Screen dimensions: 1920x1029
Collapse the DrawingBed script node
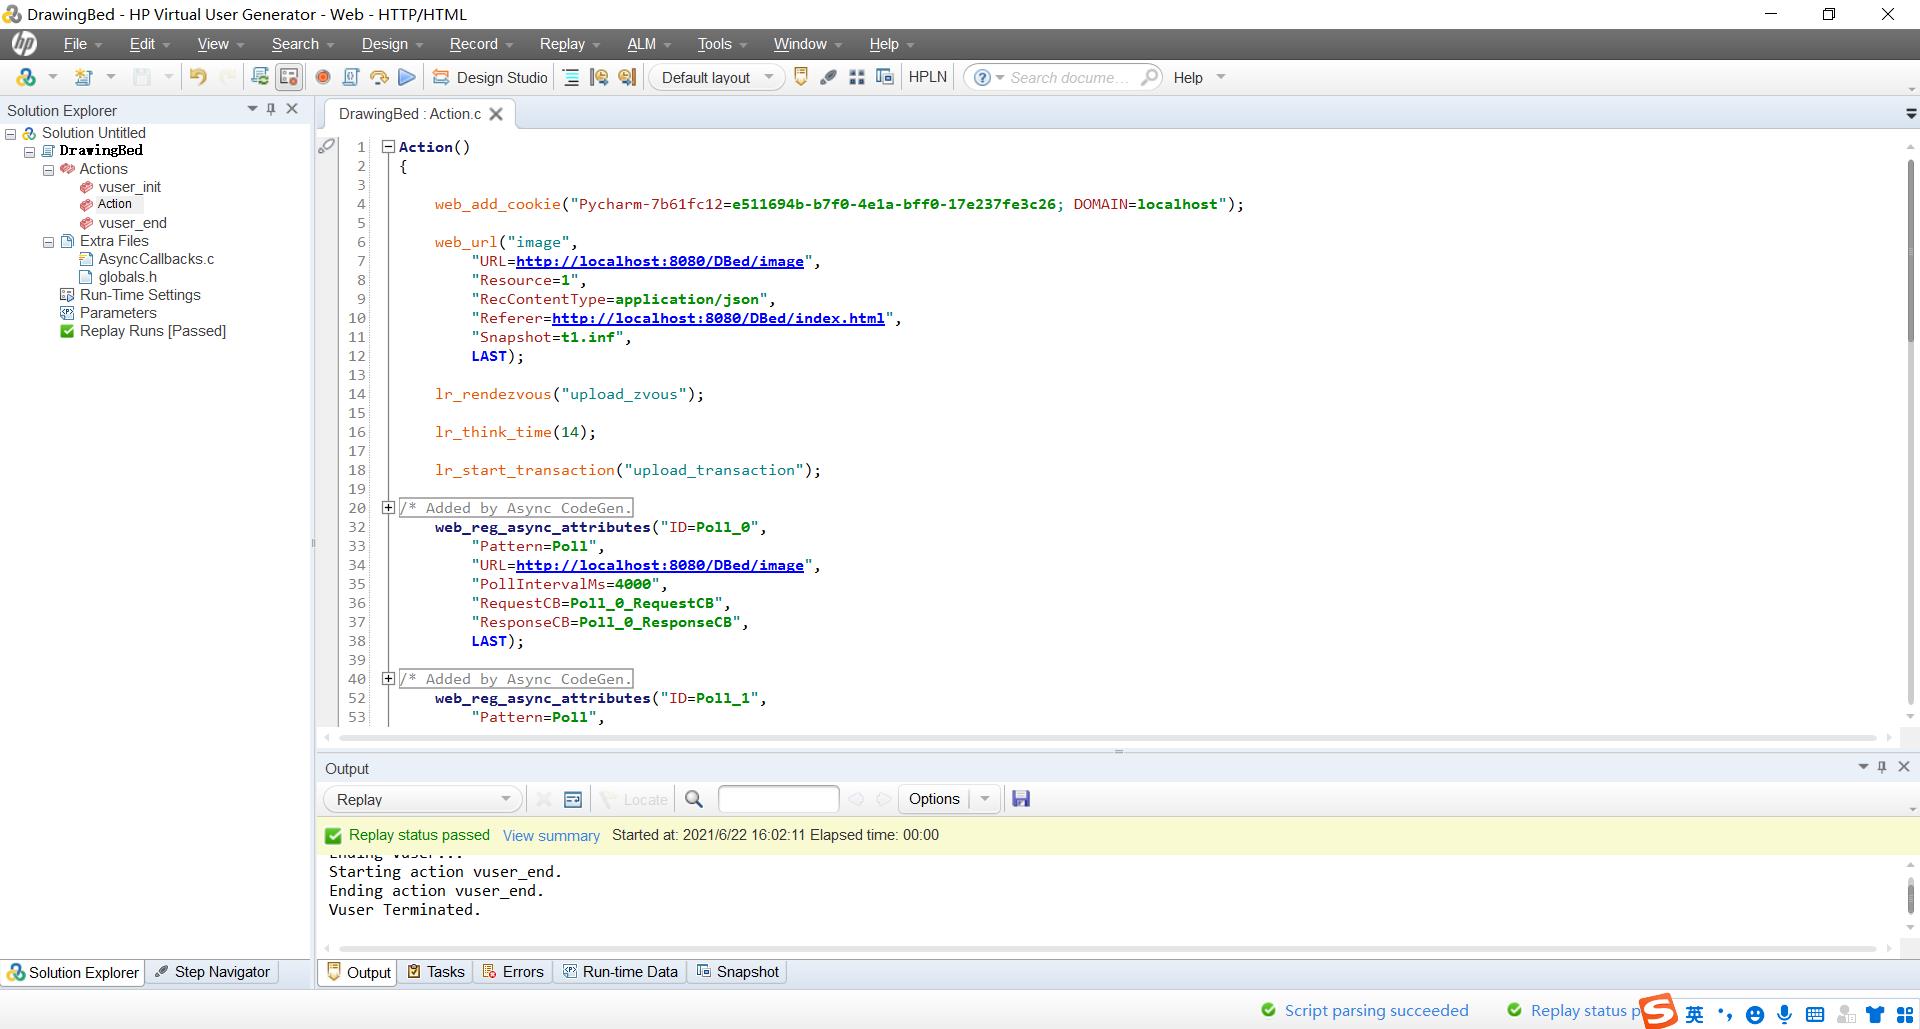pos(30,151)
